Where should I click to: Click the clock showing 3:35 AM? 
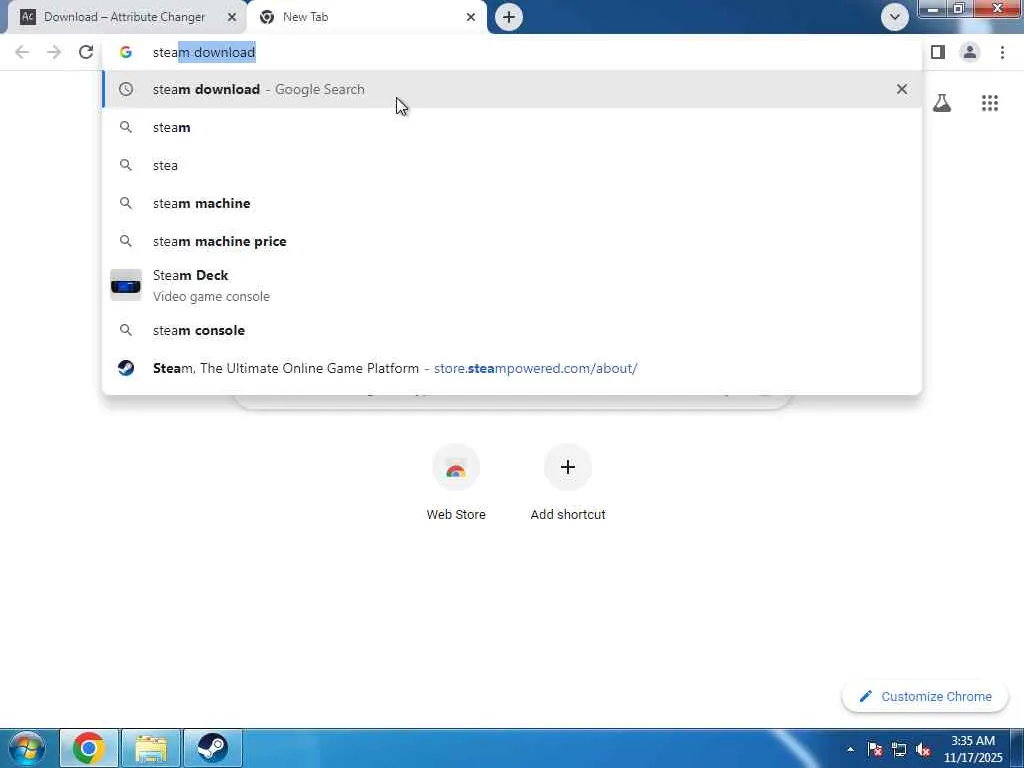pyautogui.click(x=972, y=749)
